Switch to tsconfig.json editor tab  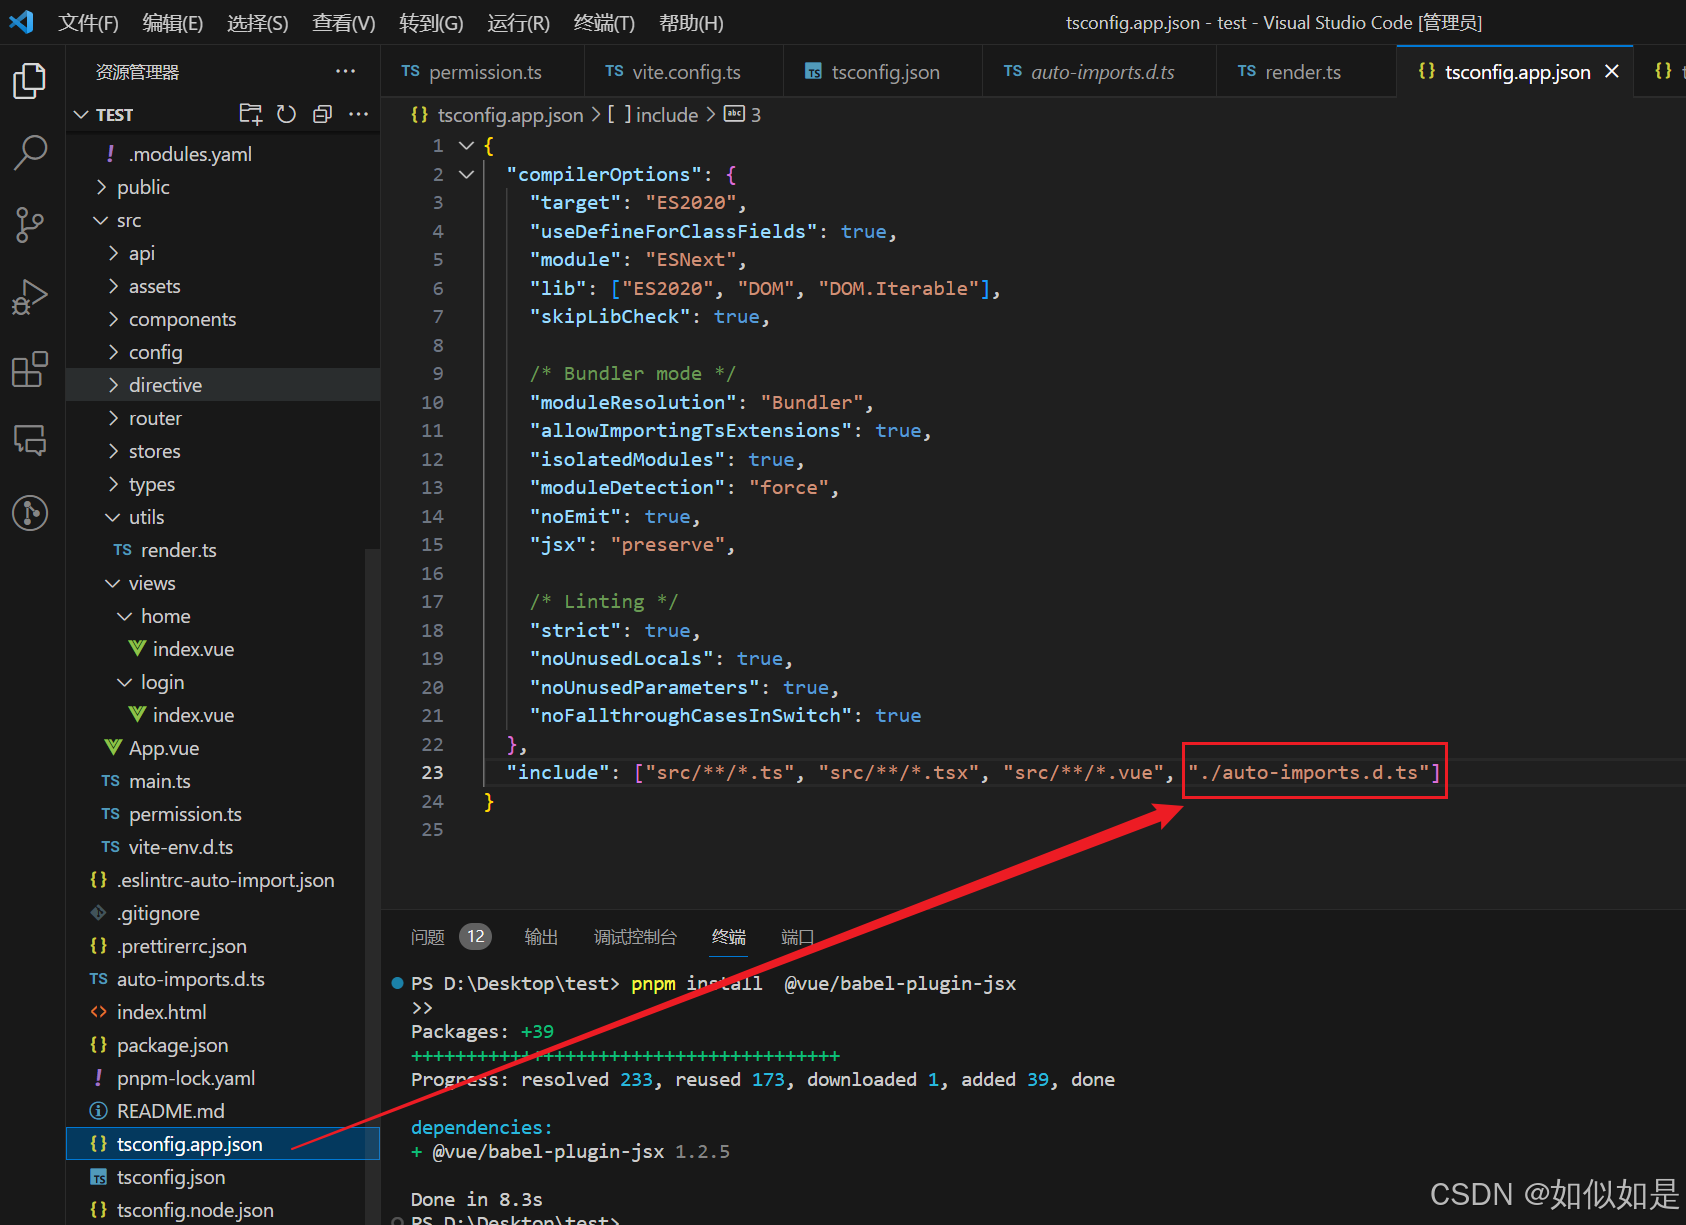click(884, 72)
